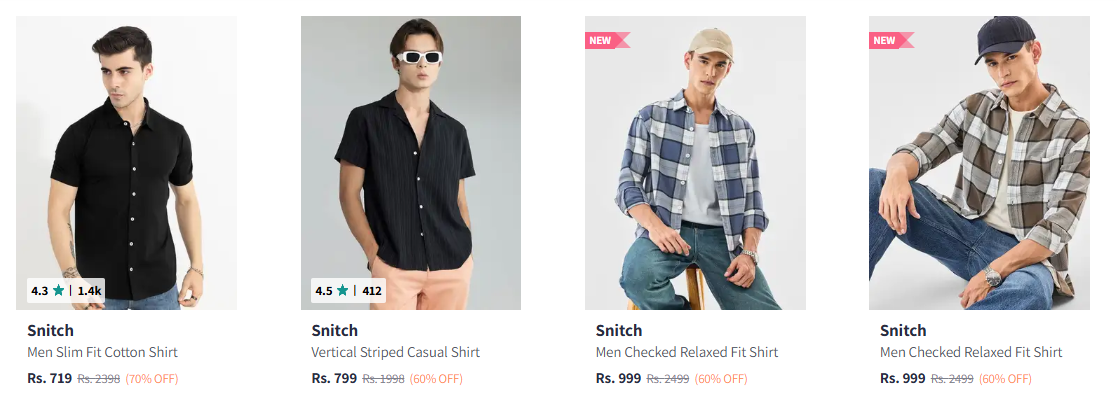Click the 1.4k ratings count
The image size is (1117, 413).
(90, 291)
